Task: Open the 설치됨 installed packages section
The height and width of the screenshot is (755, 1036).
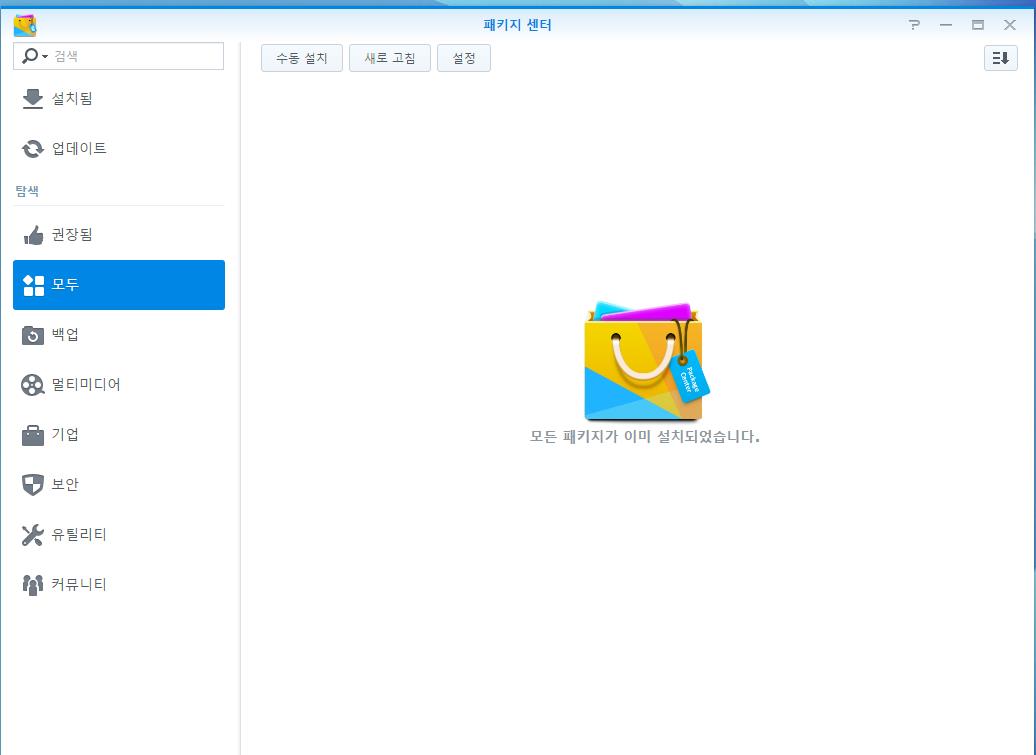Action: tap(119, 98)
